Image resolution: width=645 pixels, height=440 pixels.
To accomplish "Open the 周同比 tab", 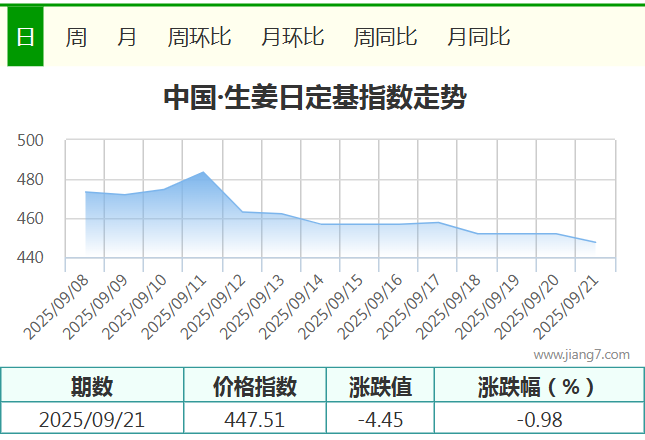I will [x=385, y=37].
